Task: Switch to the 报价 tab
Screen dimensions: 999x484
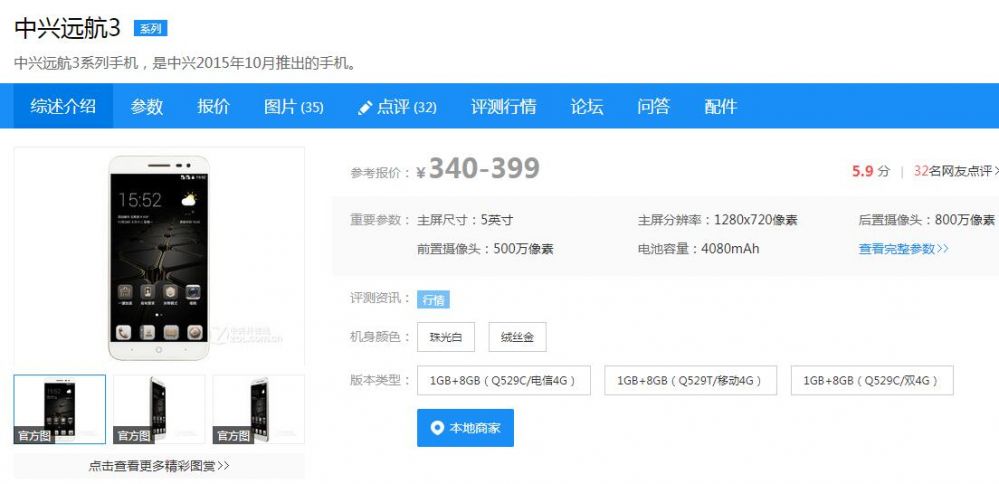Action: coord(213,106)
